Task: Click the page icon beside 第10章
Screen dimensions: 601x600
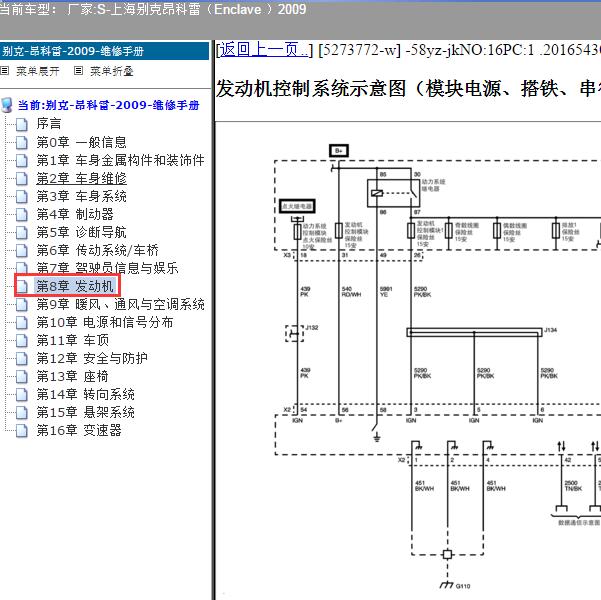Action: (22, 322)
